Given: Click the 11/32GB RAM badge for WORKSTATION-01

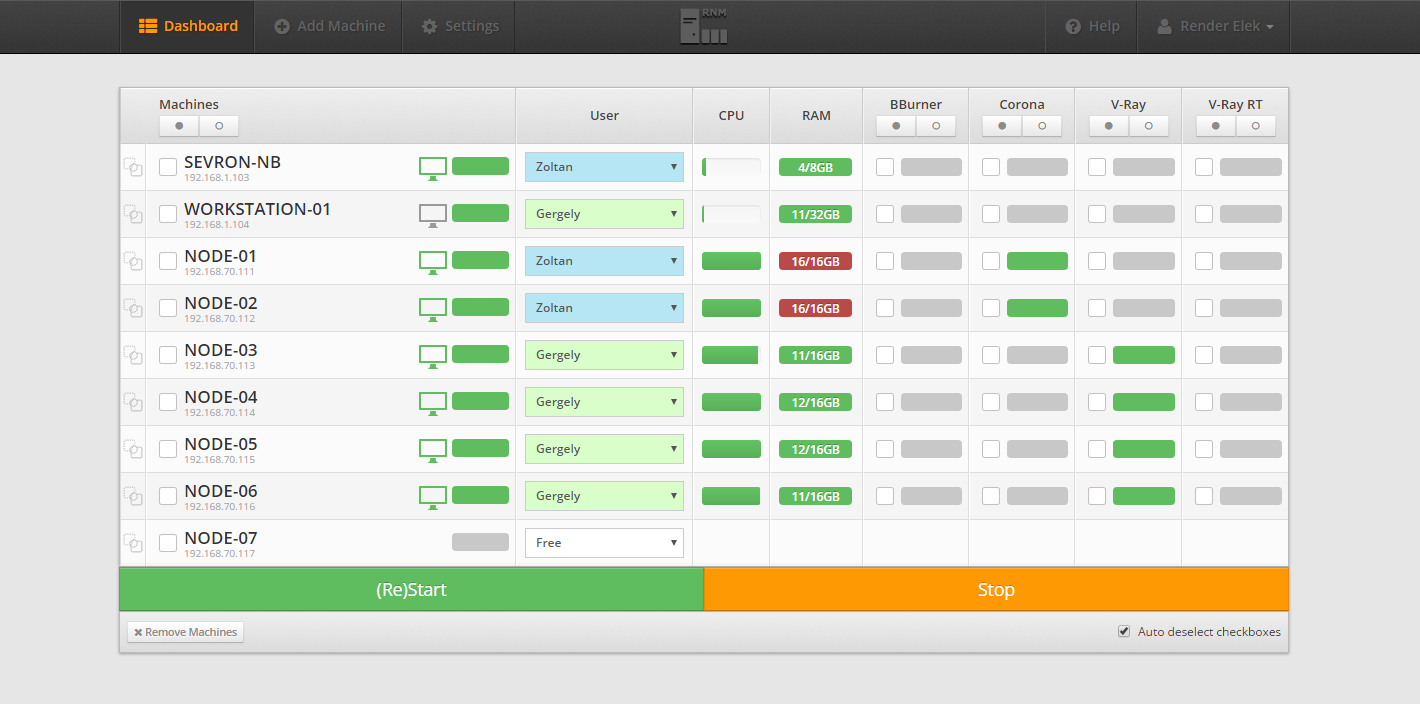Looking at the screenshot, I should (815, 214).
